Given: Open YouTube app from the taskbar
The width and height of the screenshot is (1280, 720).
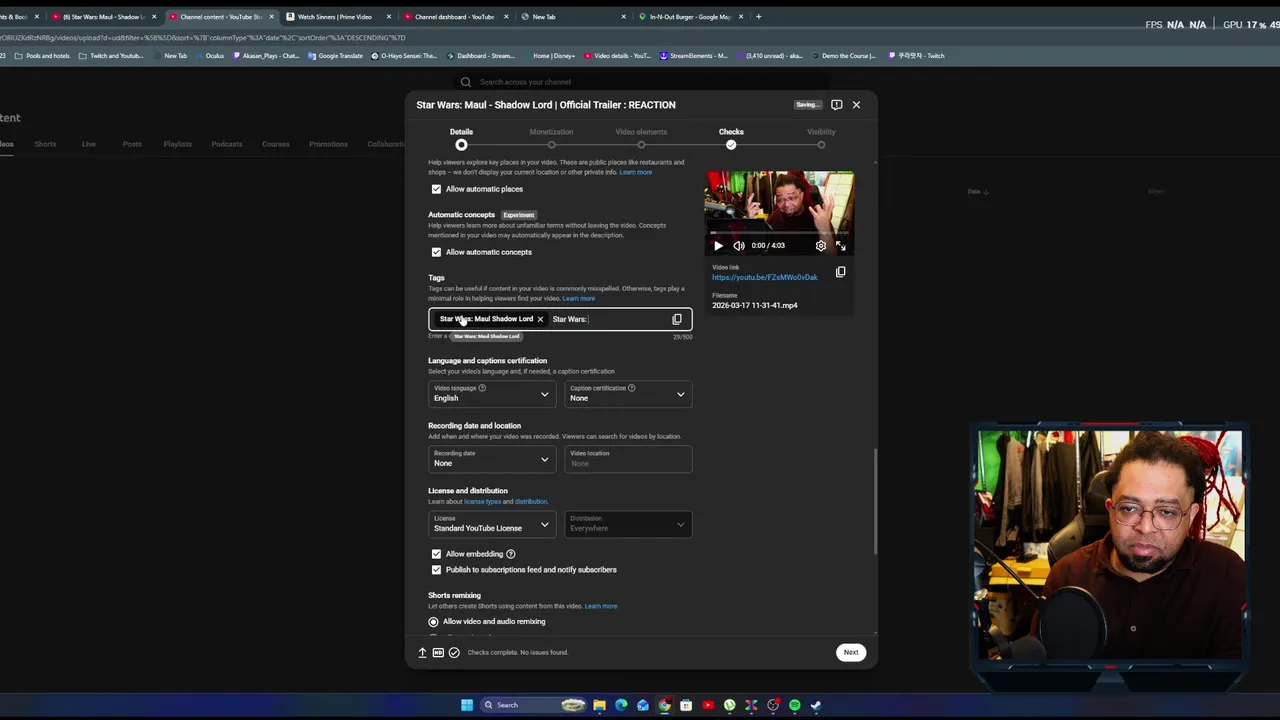Looking at the screenshot, I should coord(708,705).
